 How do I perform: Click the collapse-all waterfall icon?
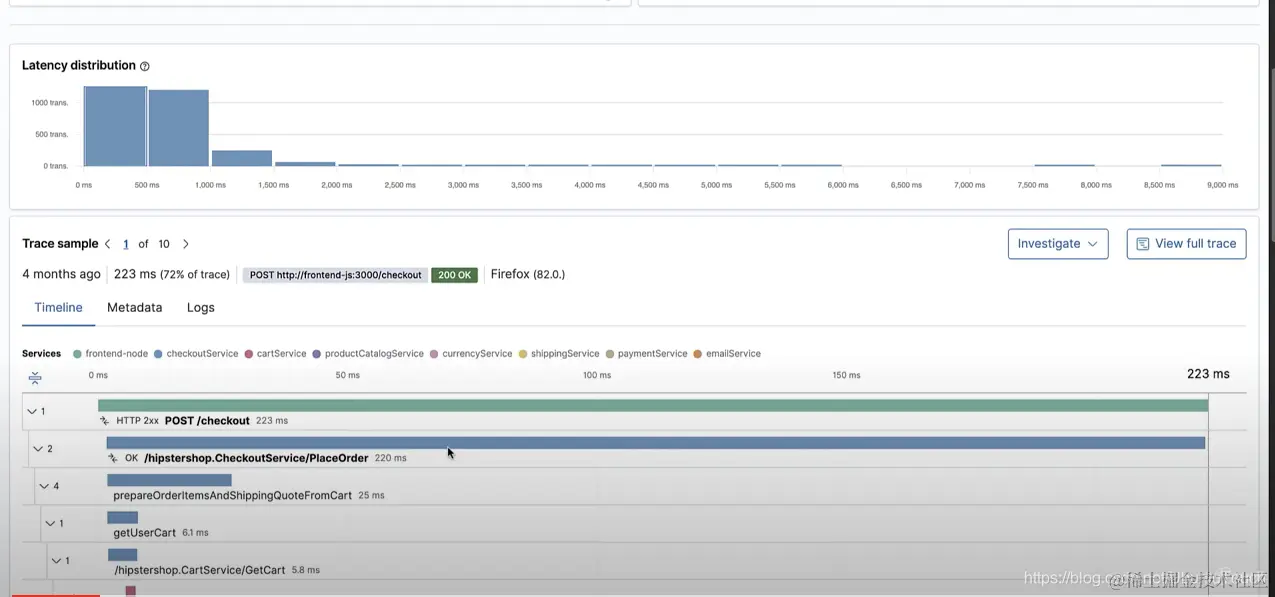tap(35, 377)
